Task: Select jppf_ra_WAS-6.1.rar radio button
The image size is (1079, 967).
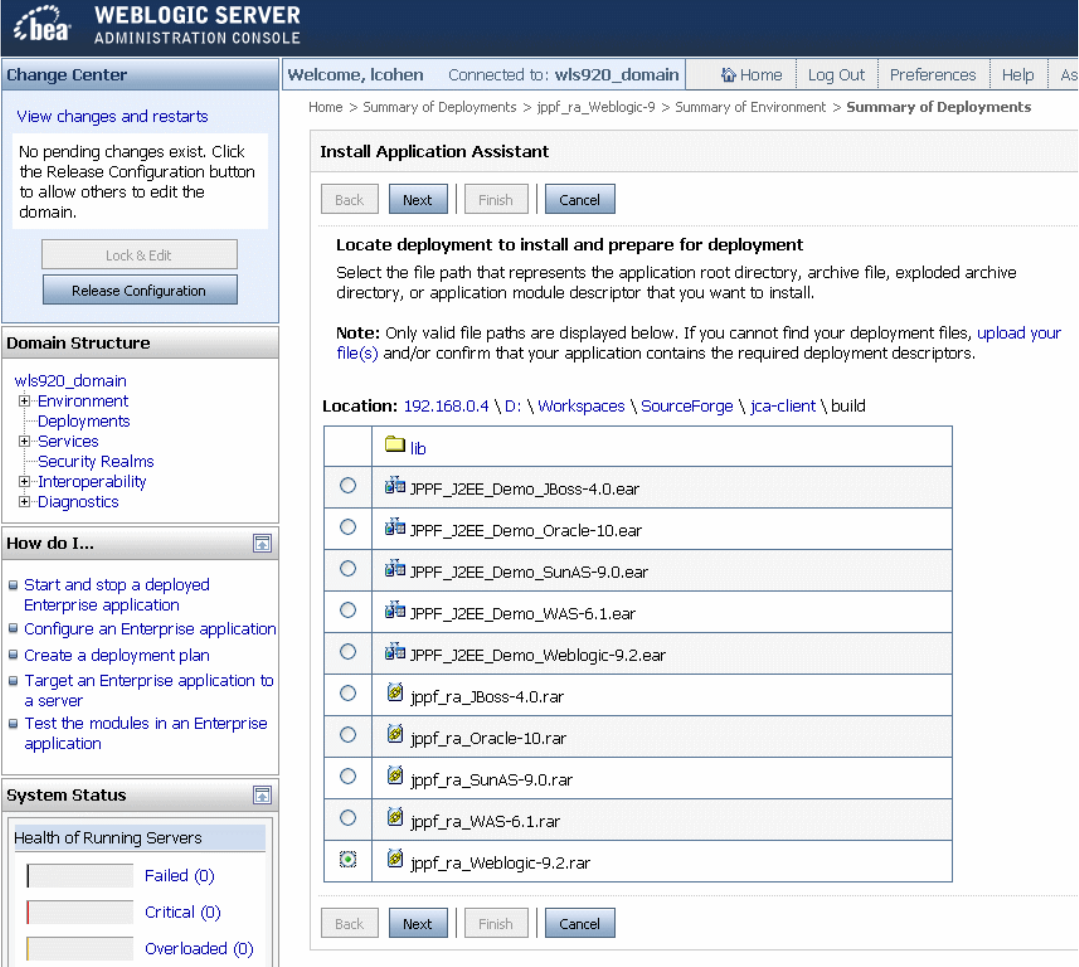Action: point(348,818)
